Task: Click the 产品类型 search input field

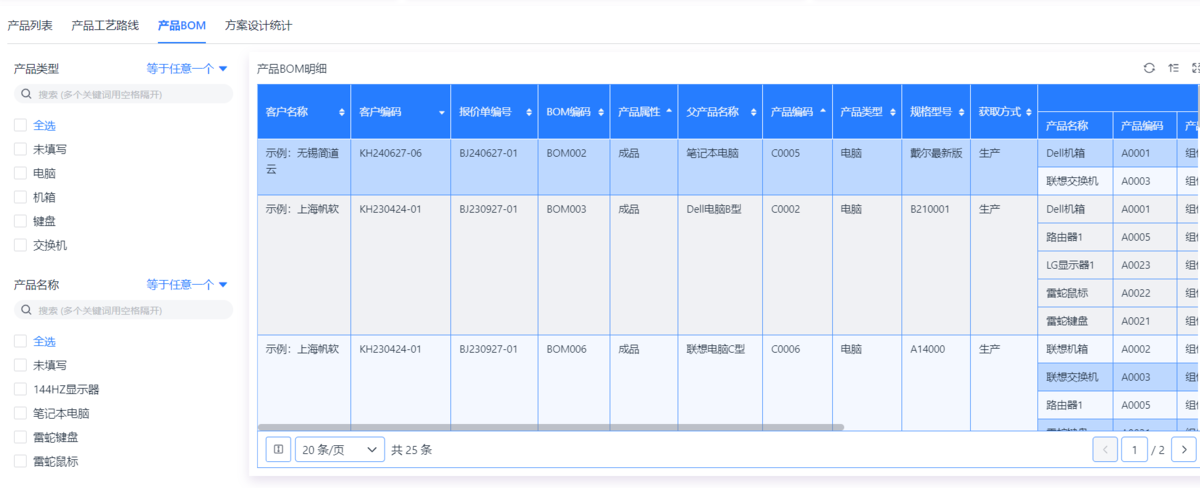Action: click(x=123, y=94)
